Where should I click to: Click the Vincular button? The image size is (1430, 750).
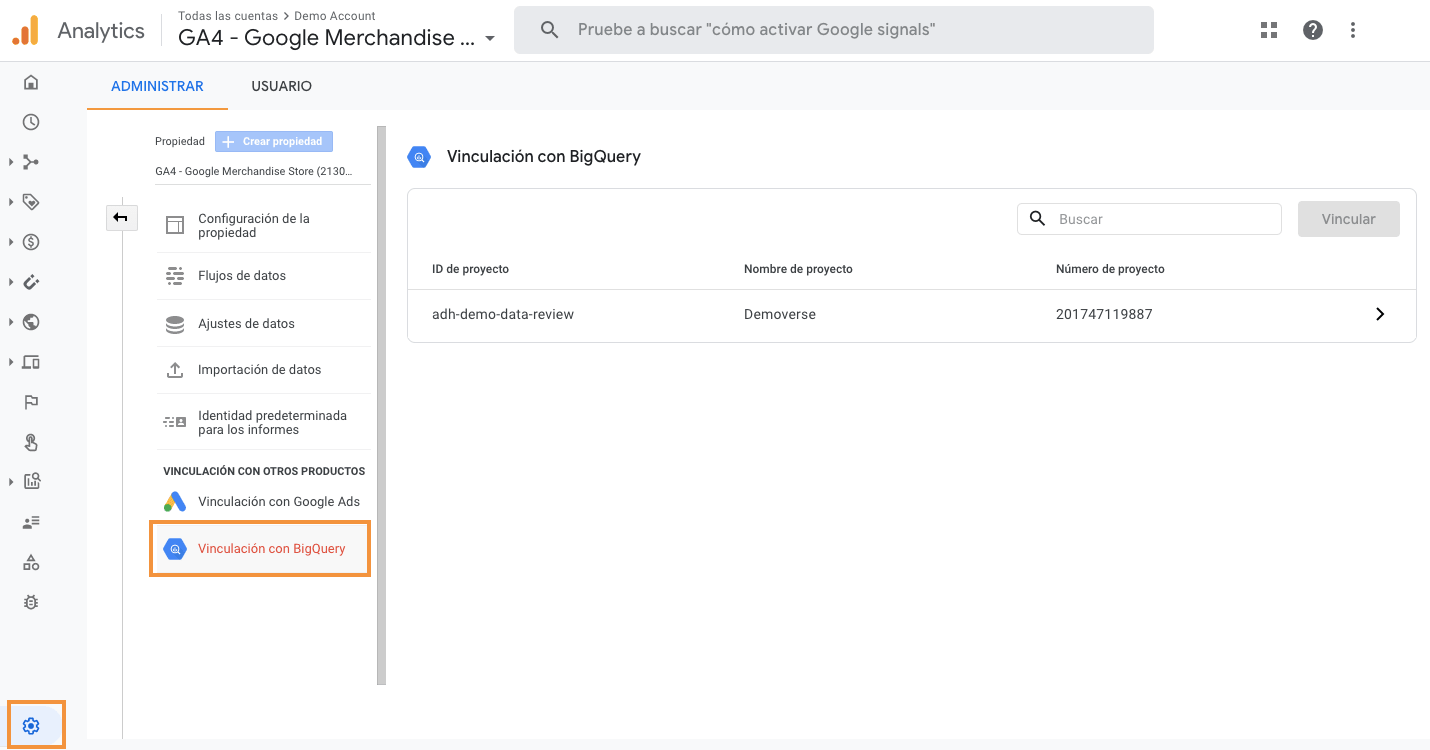click(x=1348, y=219)
